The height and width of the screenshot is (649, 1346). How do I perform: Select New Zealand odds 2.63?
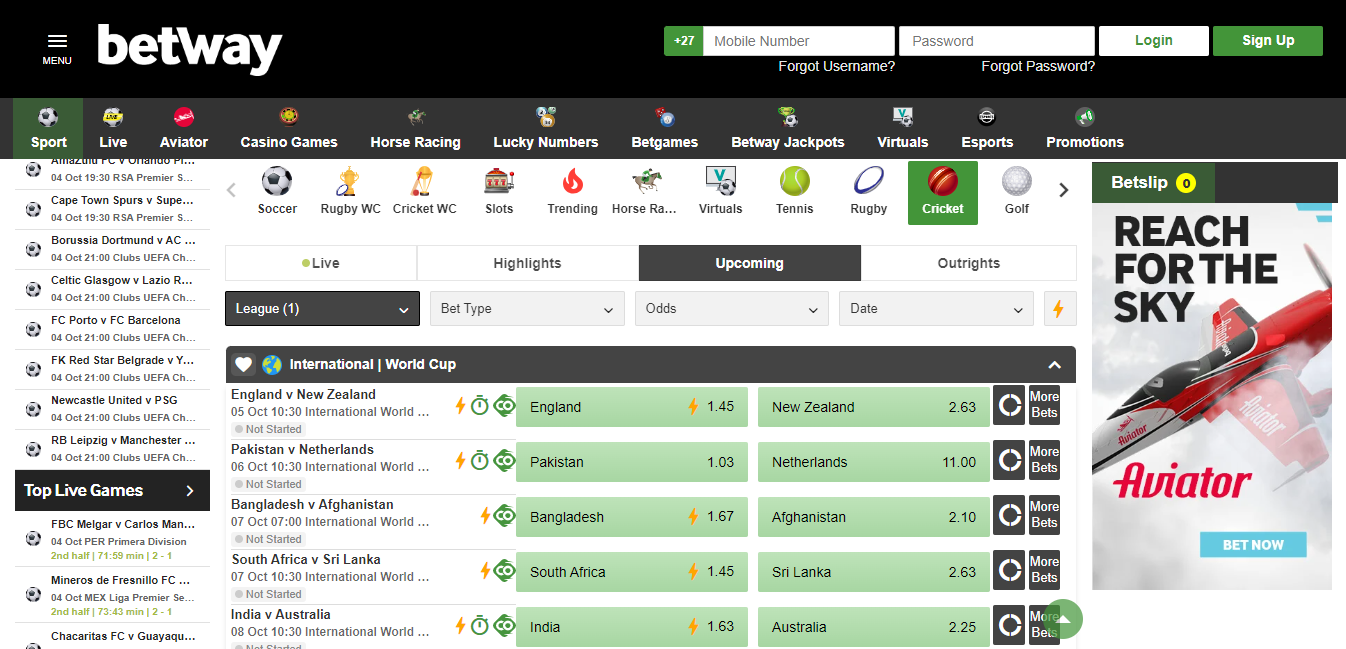point(874,407)
